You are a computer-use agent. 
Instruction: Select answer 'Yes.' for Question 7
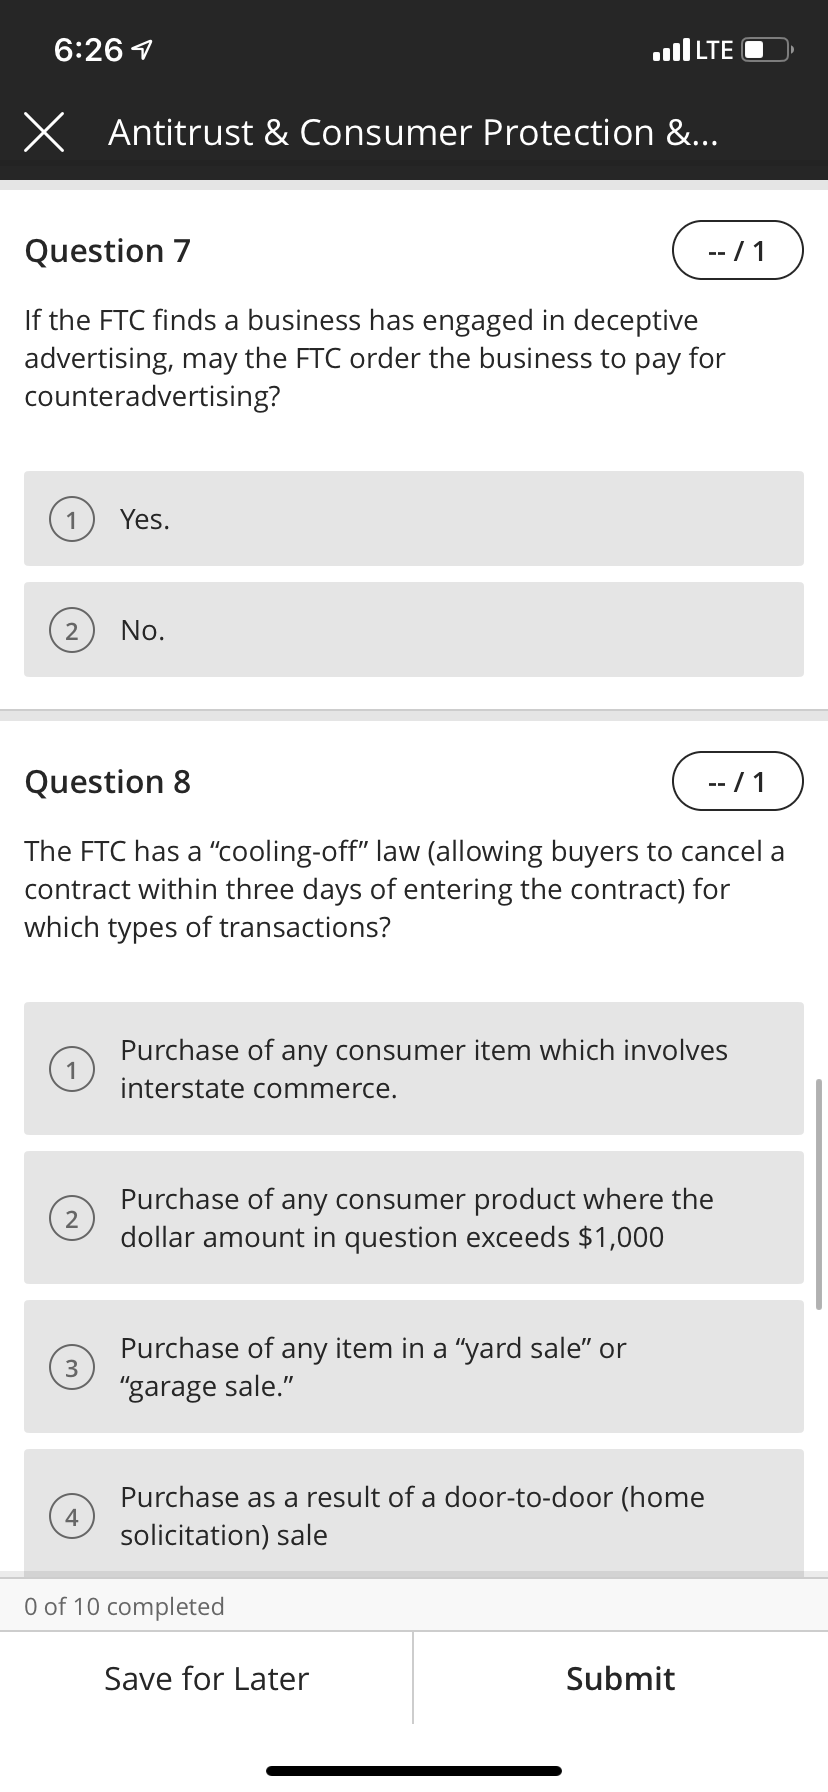pyautogui.click(x=413, y=518)
